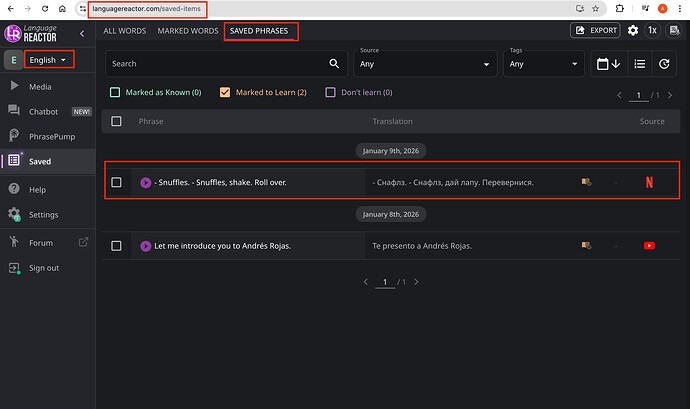
Task: Tick the checkbox for Andrés Rojas phrase
Action: point(117,246)
